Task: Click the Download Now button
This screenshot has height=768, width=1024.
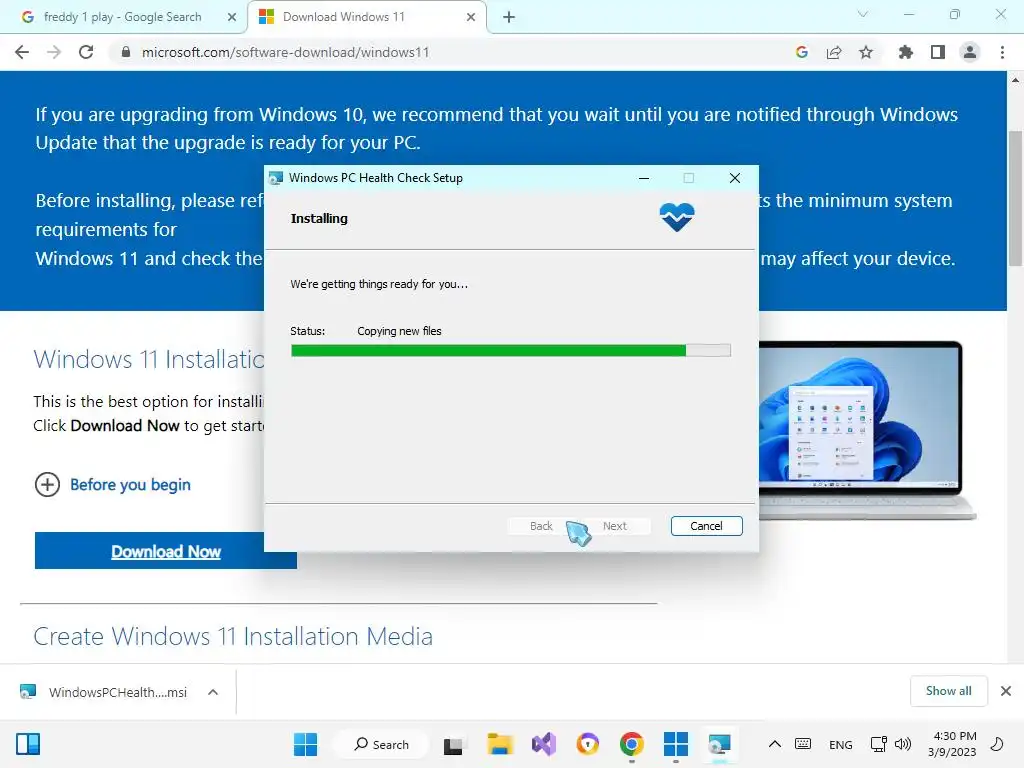Action: coord(165,551)
